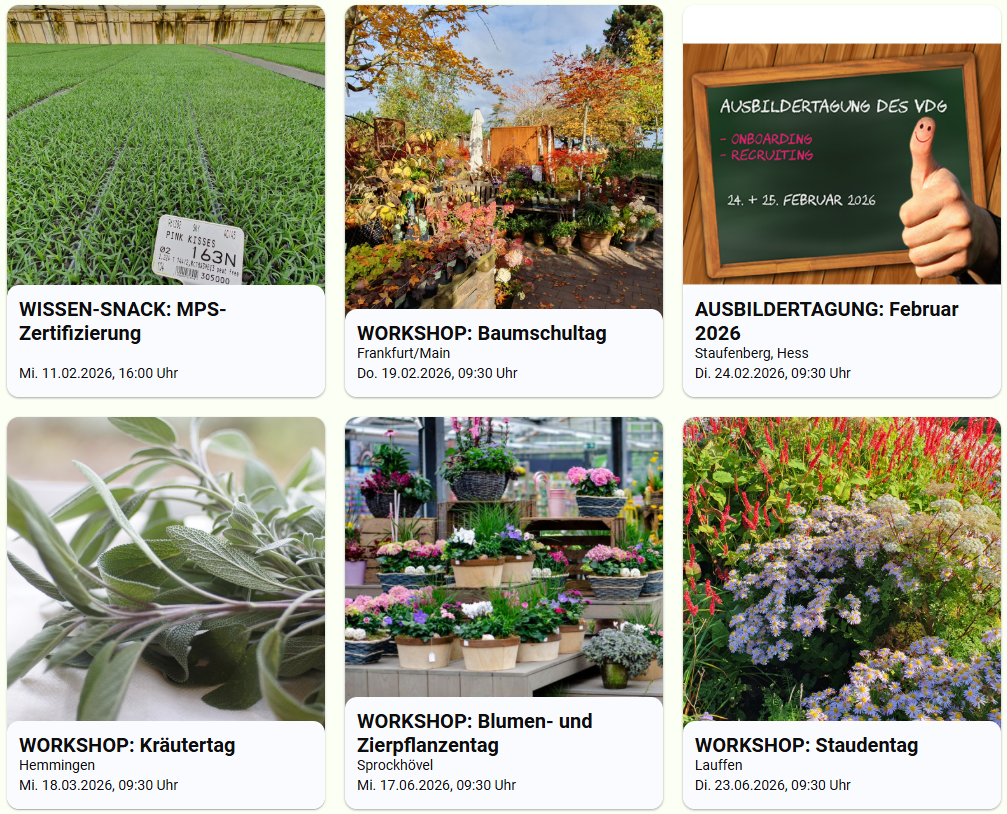The height and width of the screenshot is (814, 1007).
Task: Select the Frankfurt/Main location text
Action: [x=403, y=353]
